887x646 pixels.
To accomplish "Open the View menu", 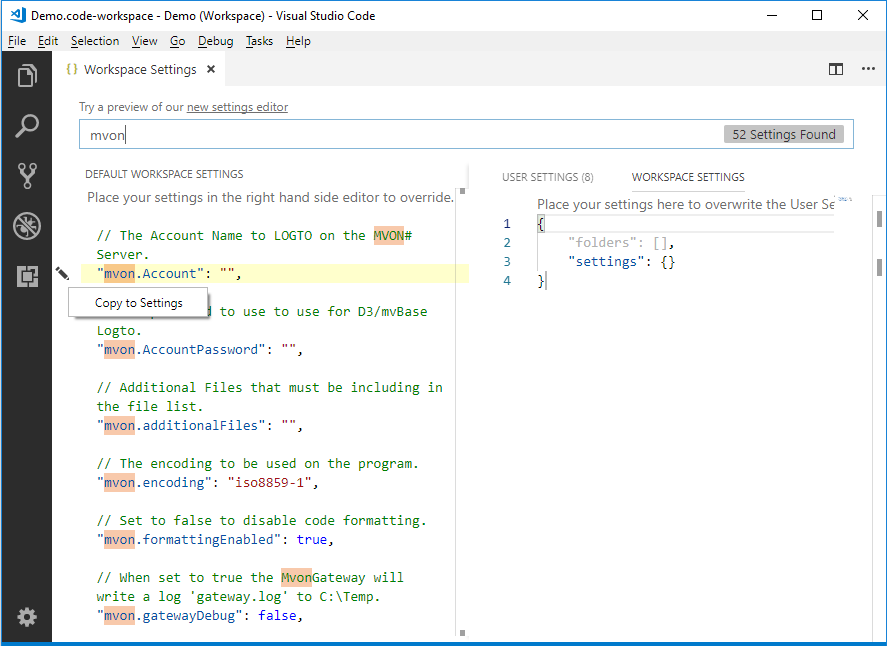I will click(x=144, y=41).
